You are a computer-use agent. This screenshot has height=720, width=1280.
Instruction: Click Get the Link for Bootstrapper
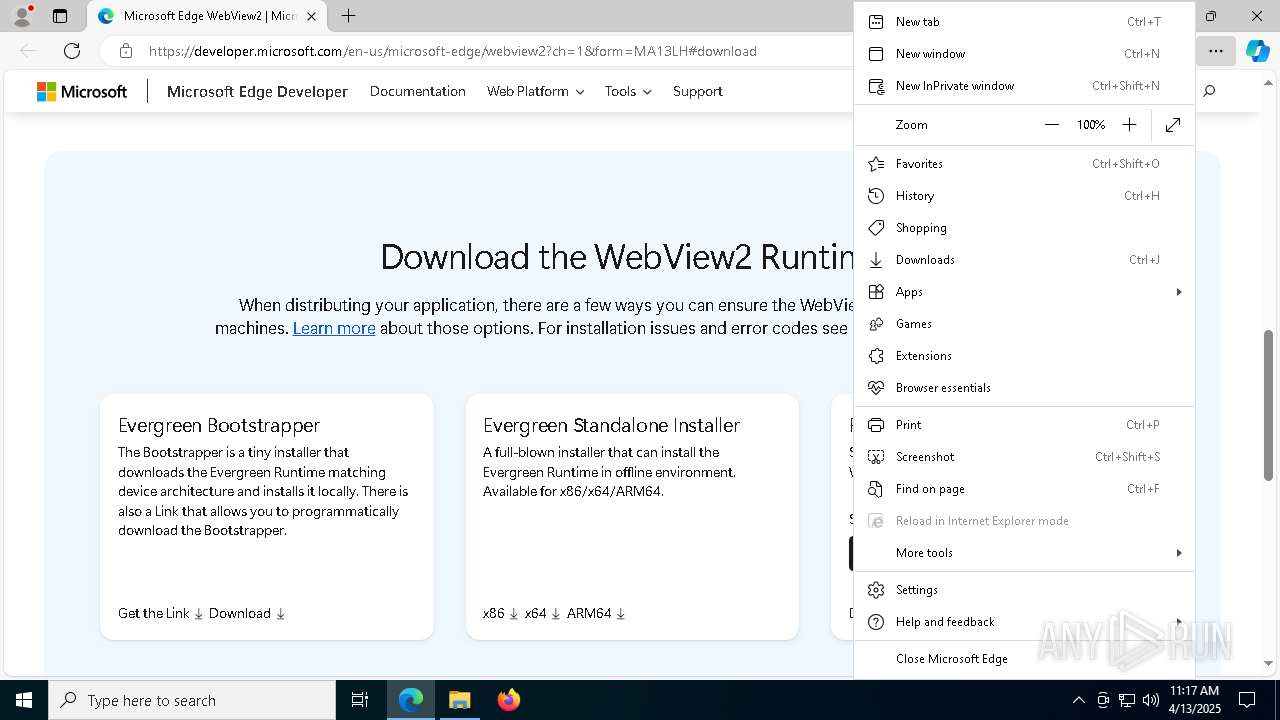coord(161,614)
